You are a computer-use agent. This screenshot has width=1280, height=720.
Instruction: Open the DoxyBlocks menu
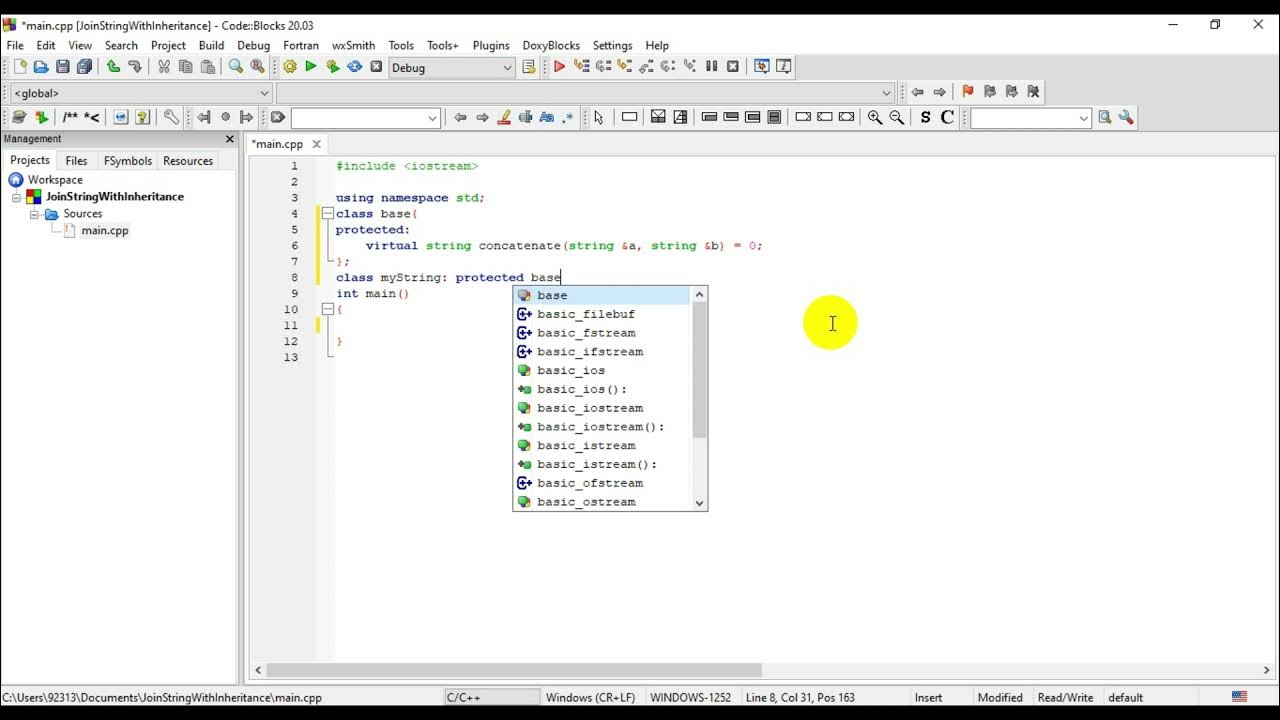[551, 45]
